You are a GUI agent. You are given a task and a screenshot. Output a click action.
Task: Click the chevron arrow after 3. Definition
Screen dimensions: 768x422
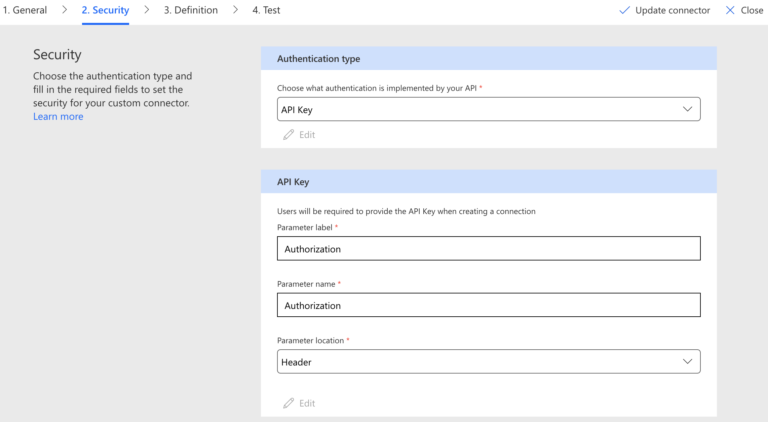click(x=235, y=10)
